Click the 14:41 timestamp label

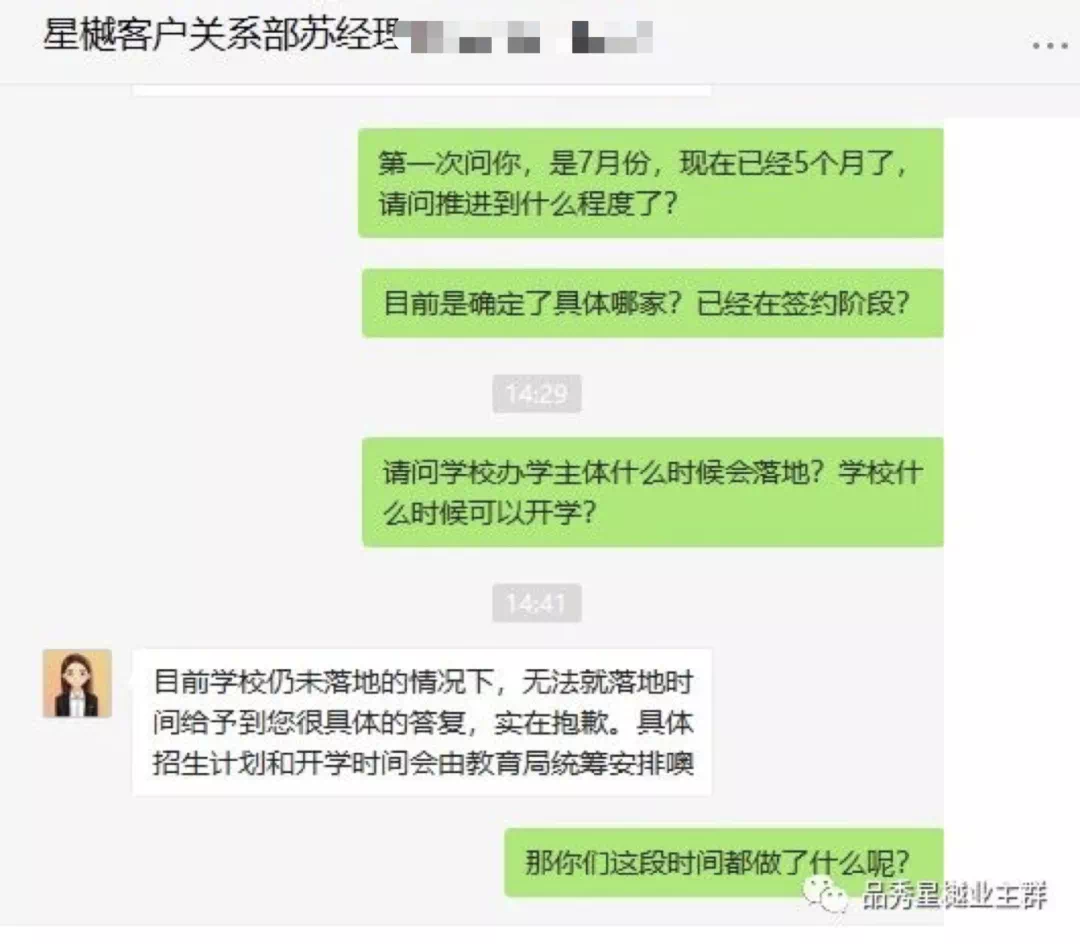click(x=537, y=603)
